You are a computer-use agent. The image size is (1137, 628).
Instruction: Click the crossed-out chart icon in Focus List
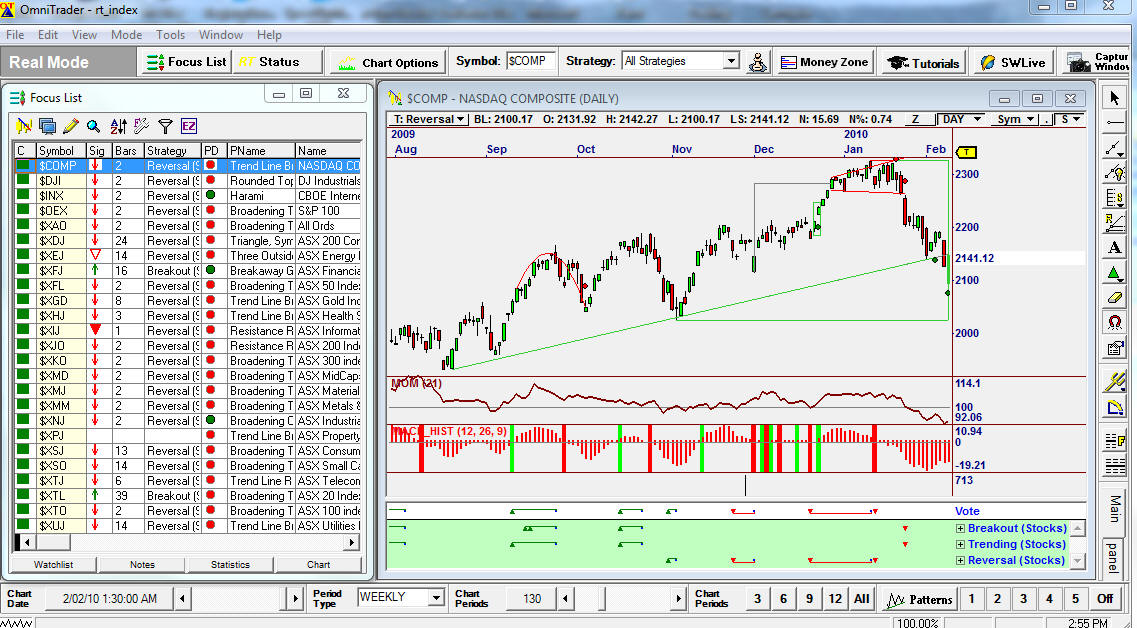coord(24,126)
